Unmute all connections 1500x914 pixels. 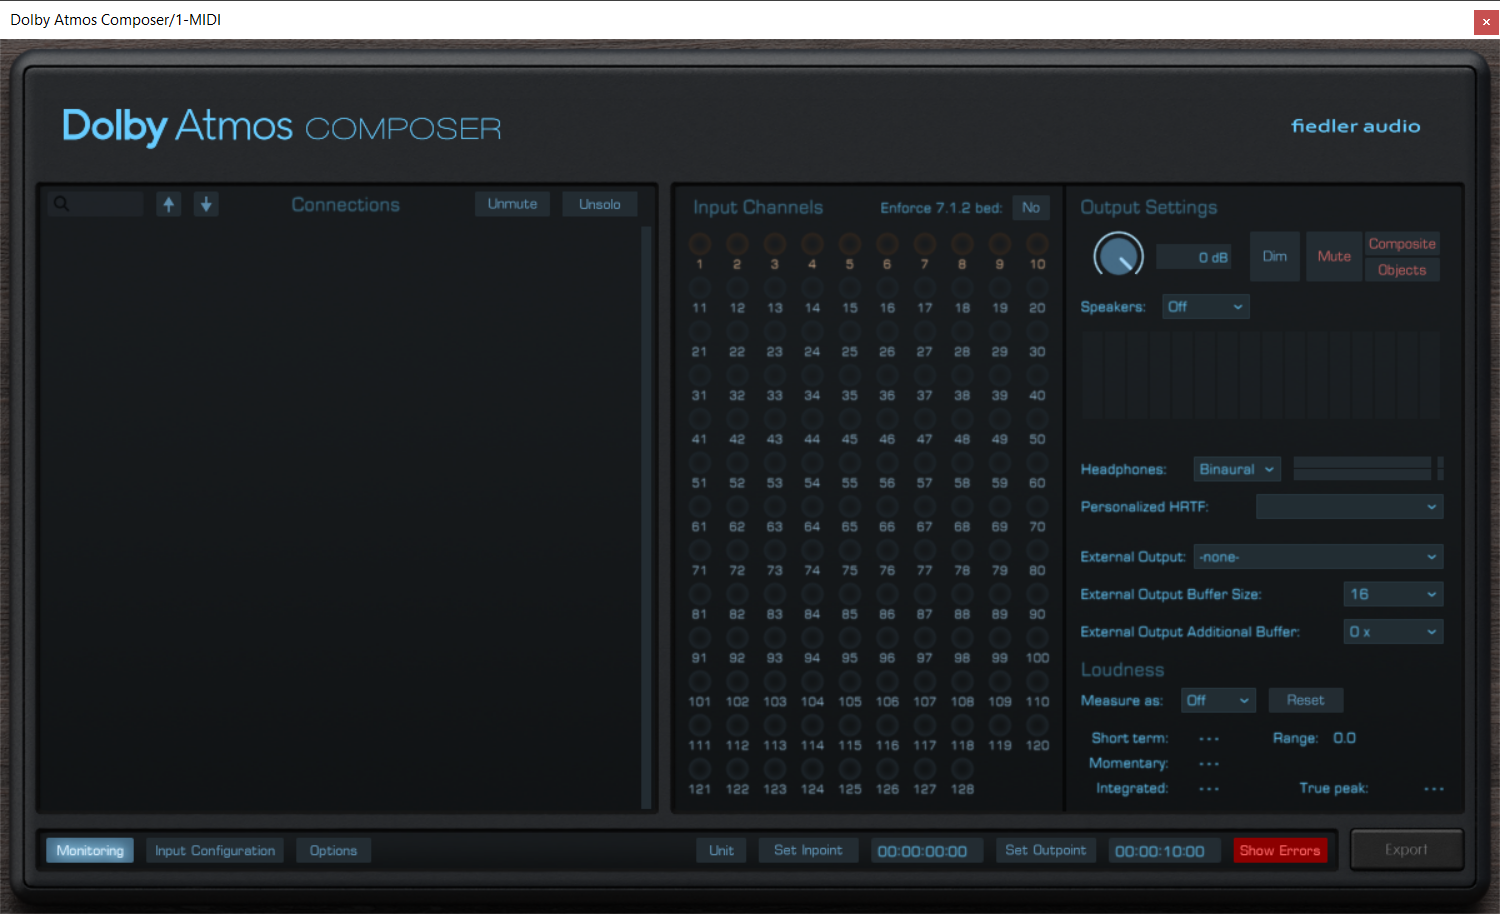[513, 204]
